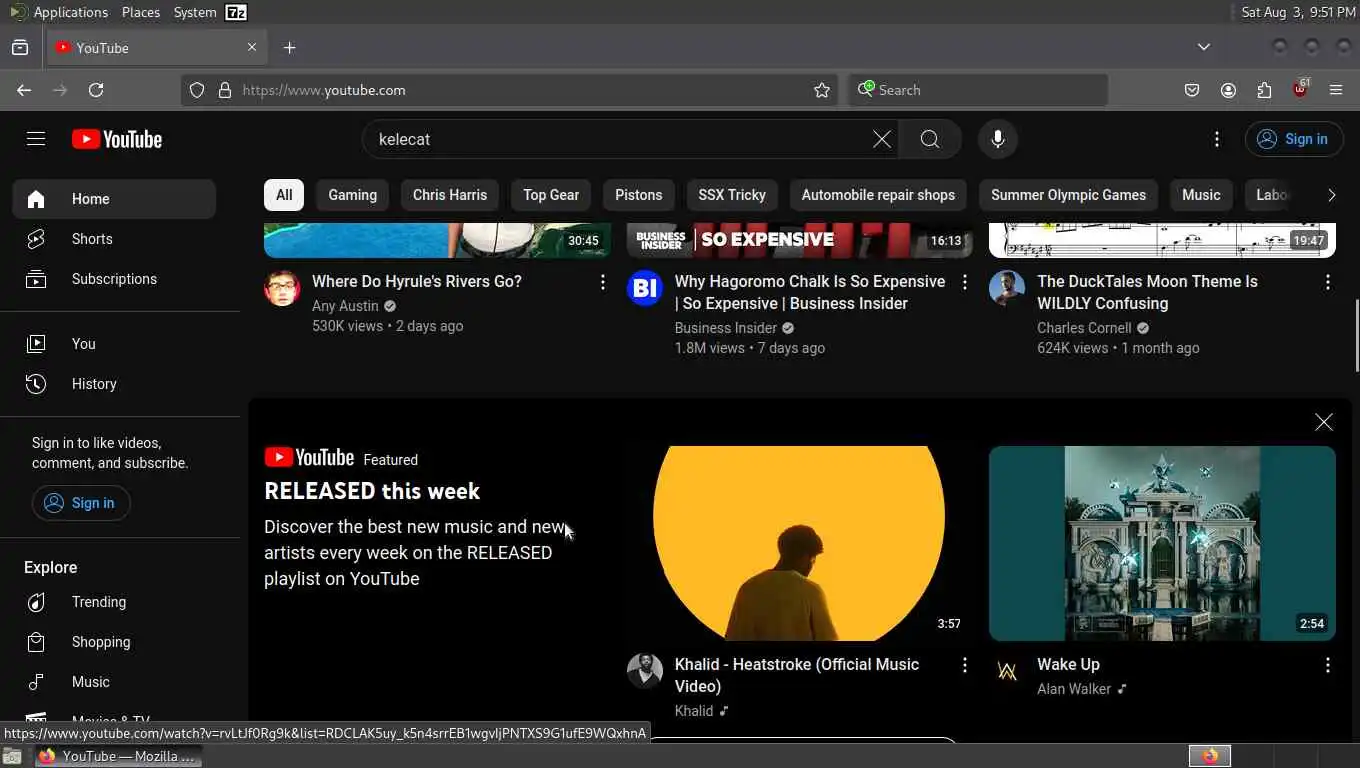Clear the search query with the X
Image resolution: width=1360 pixels, height=768 pixels.
882,139
